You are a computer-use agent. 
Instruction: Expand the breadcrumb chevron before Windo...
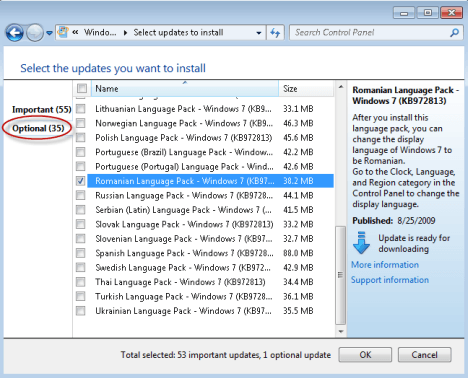[x=75, y=32]
